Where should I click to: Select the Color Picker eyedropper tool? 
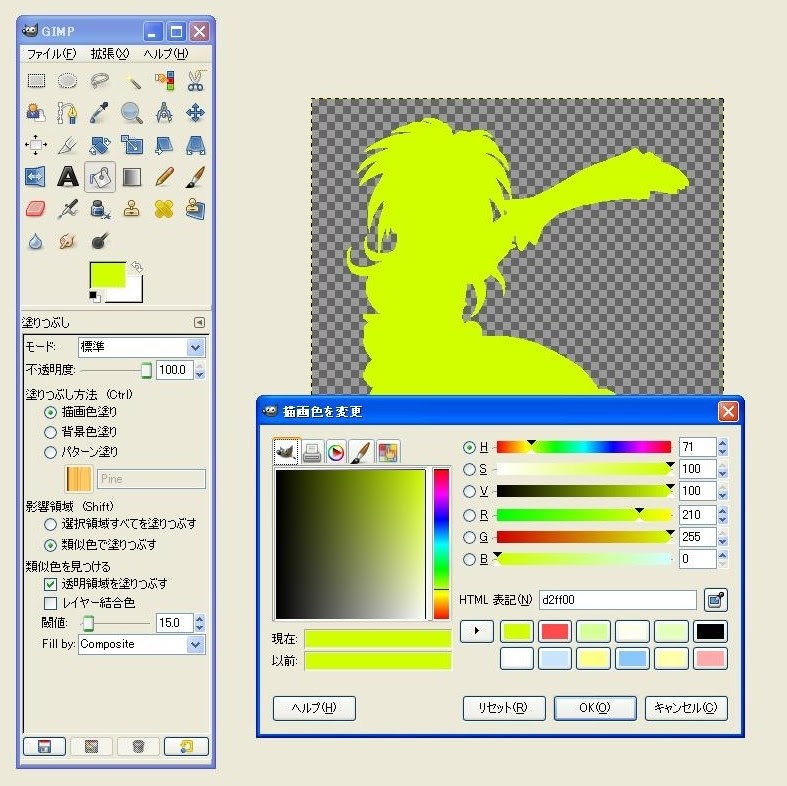pos(99,113)
